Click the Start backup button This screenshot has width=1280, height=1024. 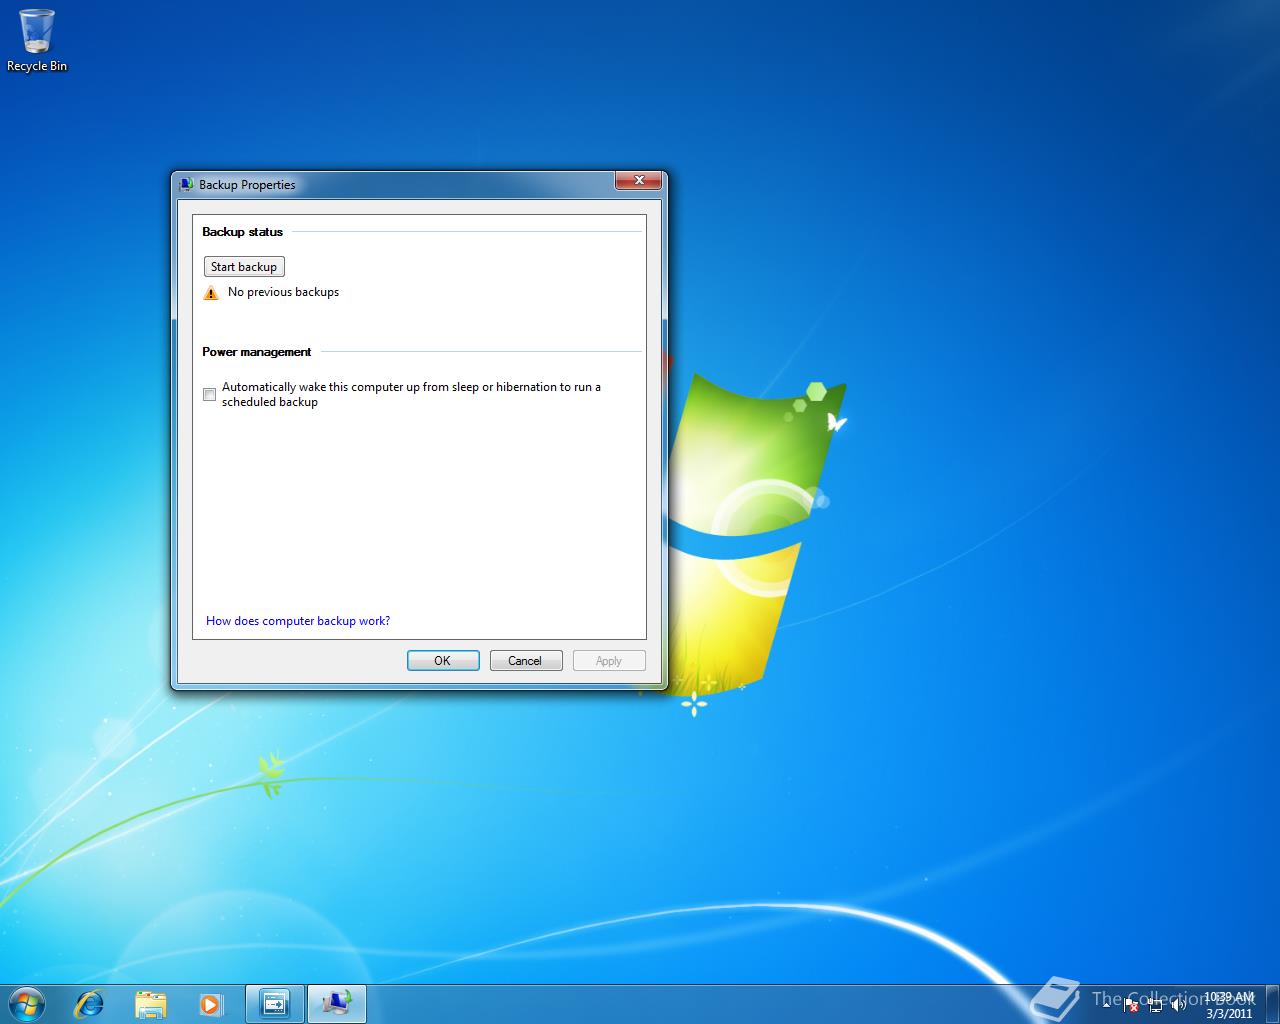click(244, 267)
